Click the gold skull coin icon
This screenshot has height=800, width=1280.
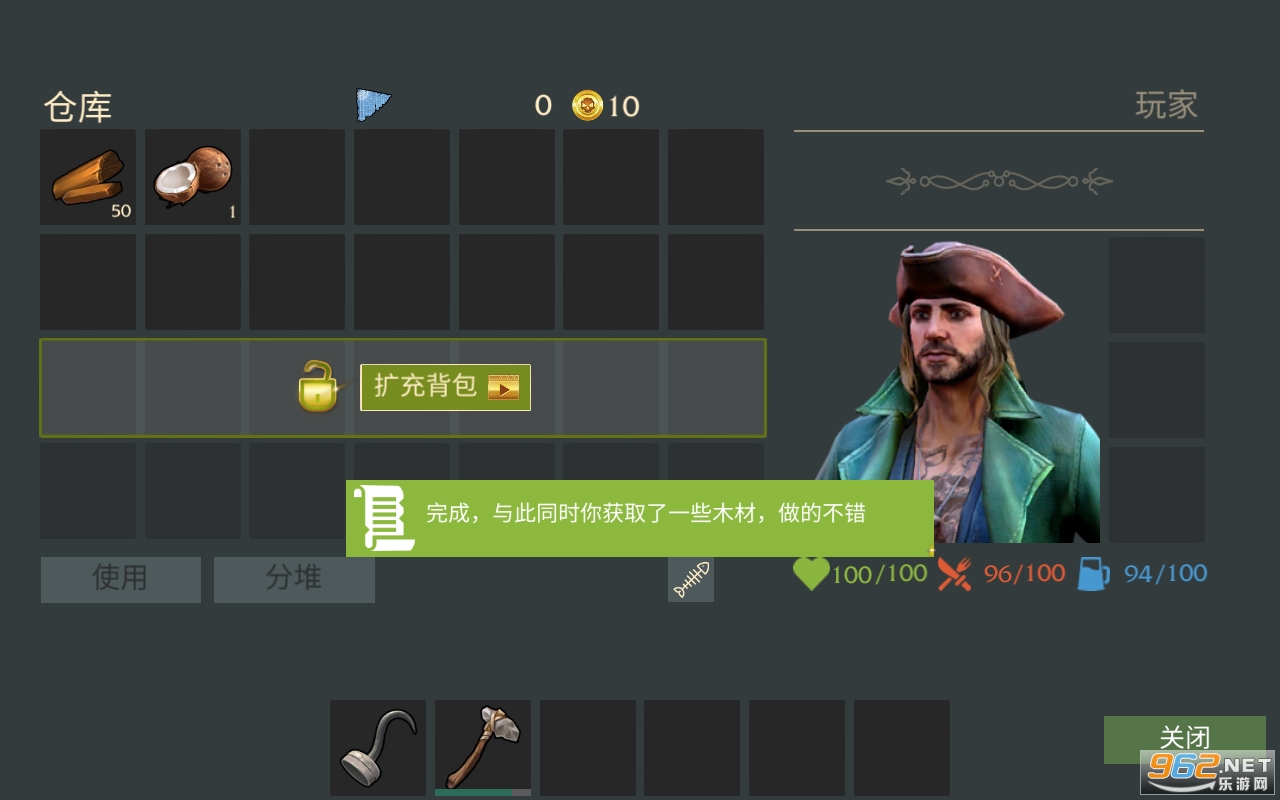click(x=587, y=105)
